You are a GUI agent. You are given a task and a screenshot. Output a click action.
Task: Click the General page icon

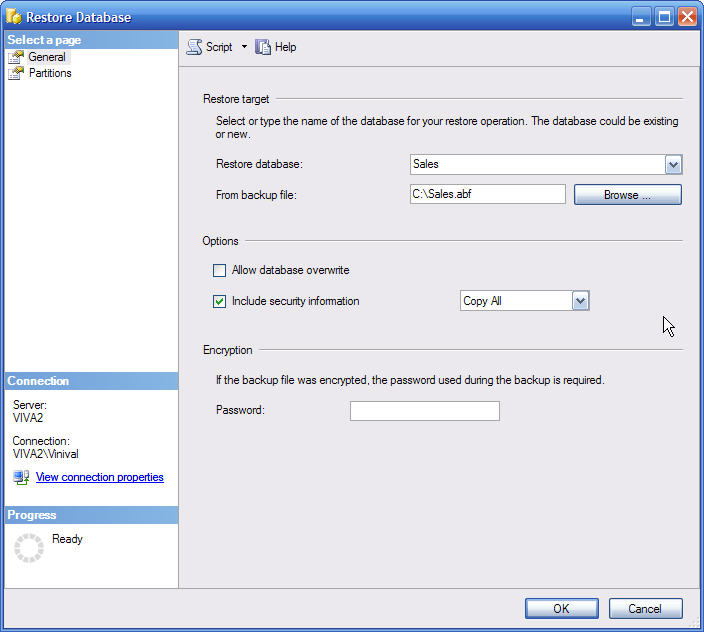[x=16, y=57]
